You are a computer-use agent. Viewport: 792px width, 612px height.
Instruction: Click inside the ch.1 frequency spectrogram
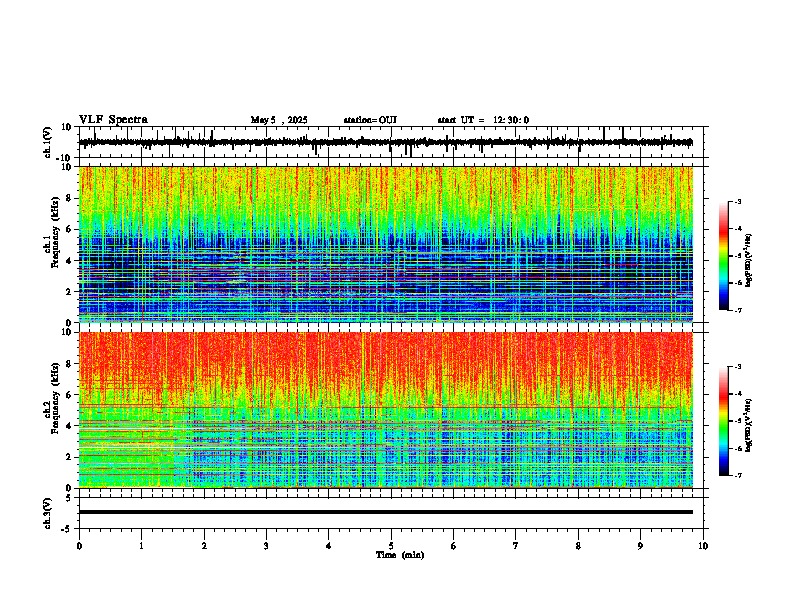[x=386, y=244]
